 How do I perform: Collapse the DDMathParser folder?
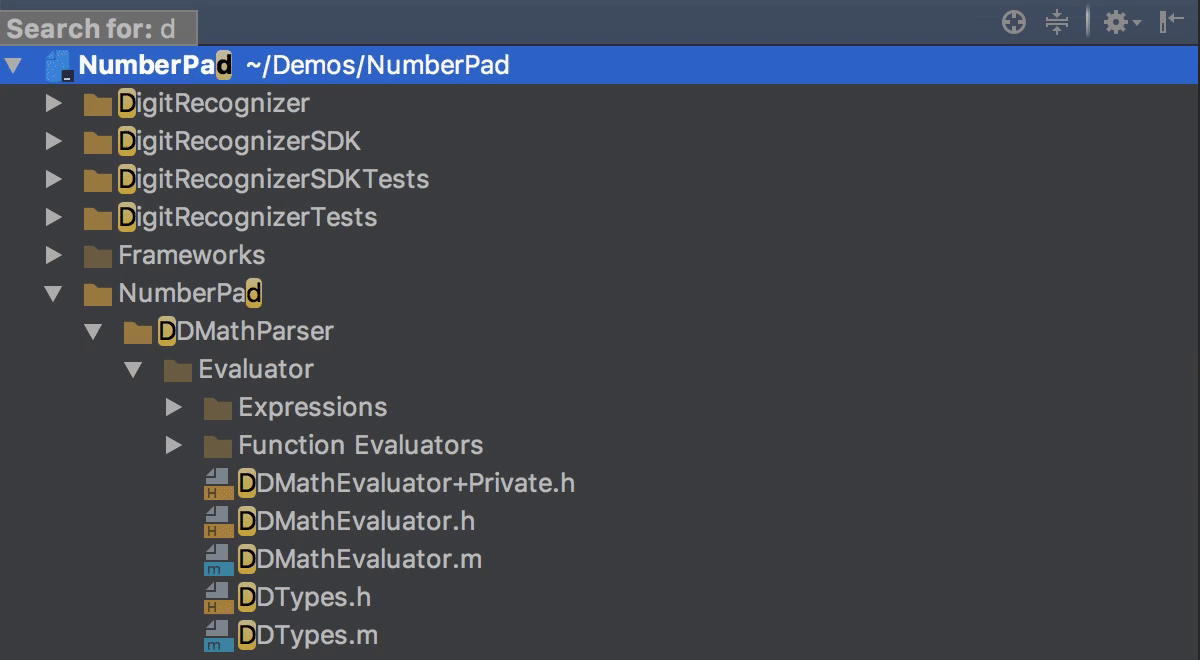(x=93, y=332)
